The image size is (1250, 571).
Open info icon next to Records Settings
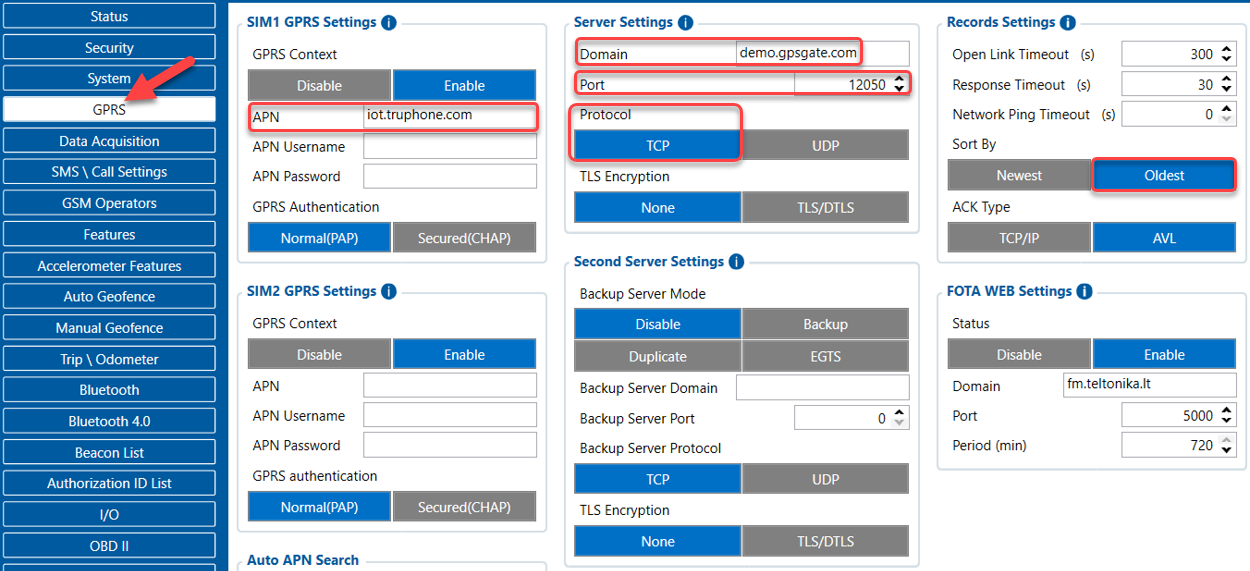1067,22
